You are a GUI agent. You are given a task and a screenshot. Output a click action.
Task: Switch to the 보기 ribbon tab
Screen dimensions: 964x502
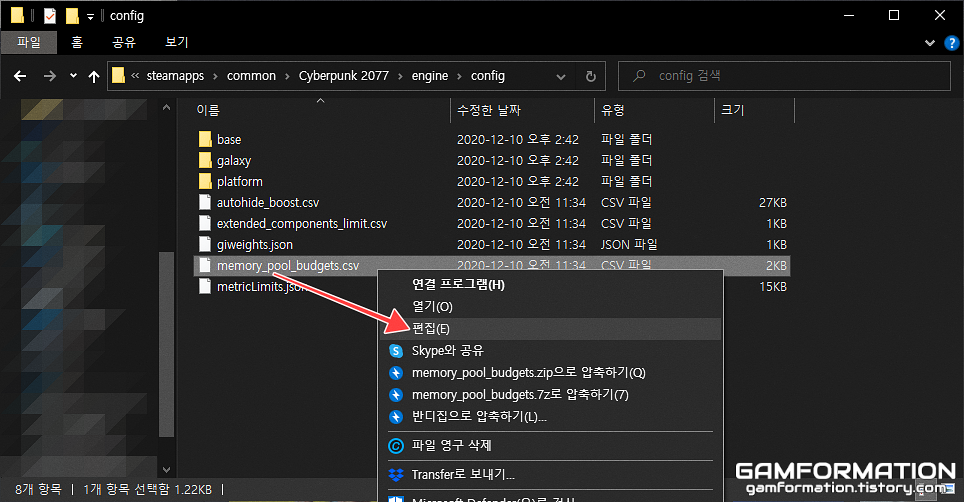(176, 42)
